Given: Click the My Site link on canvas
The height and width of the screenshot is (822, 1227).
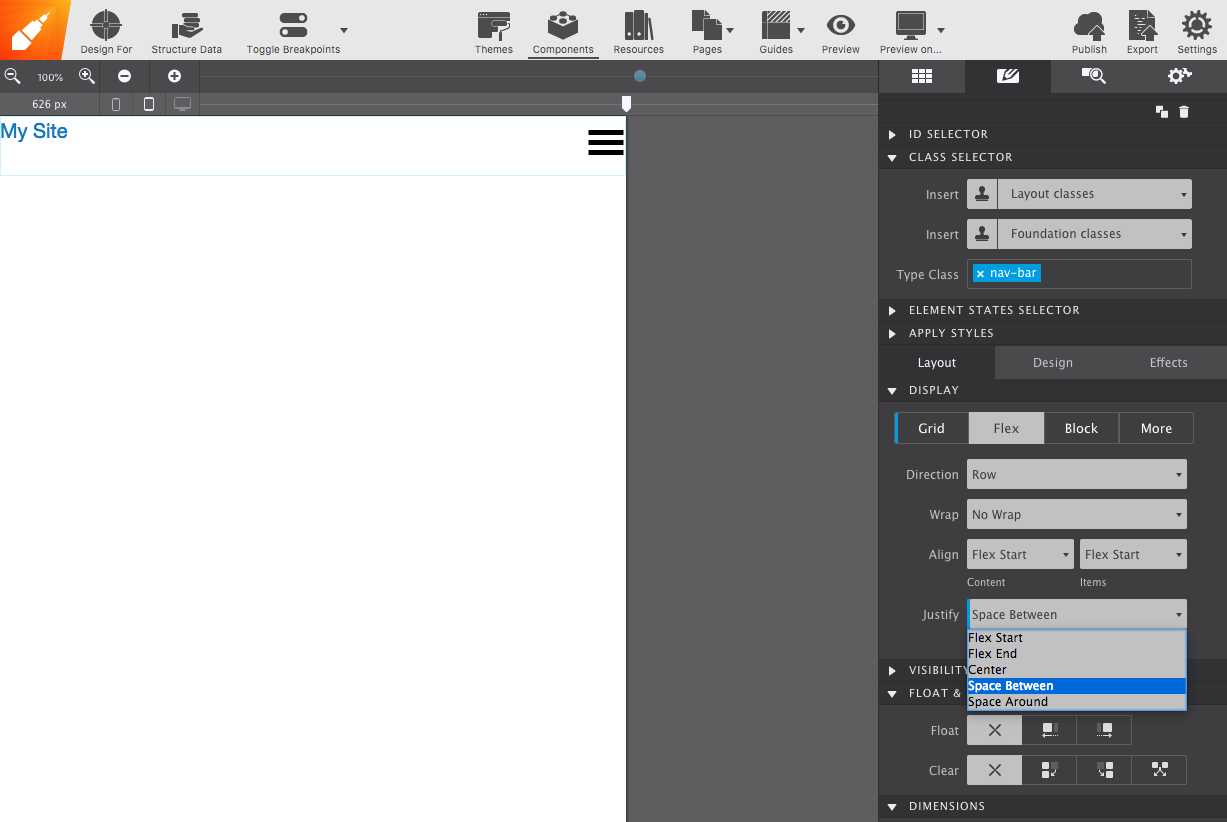Looking at the screenshot, I should pos(34,131).
